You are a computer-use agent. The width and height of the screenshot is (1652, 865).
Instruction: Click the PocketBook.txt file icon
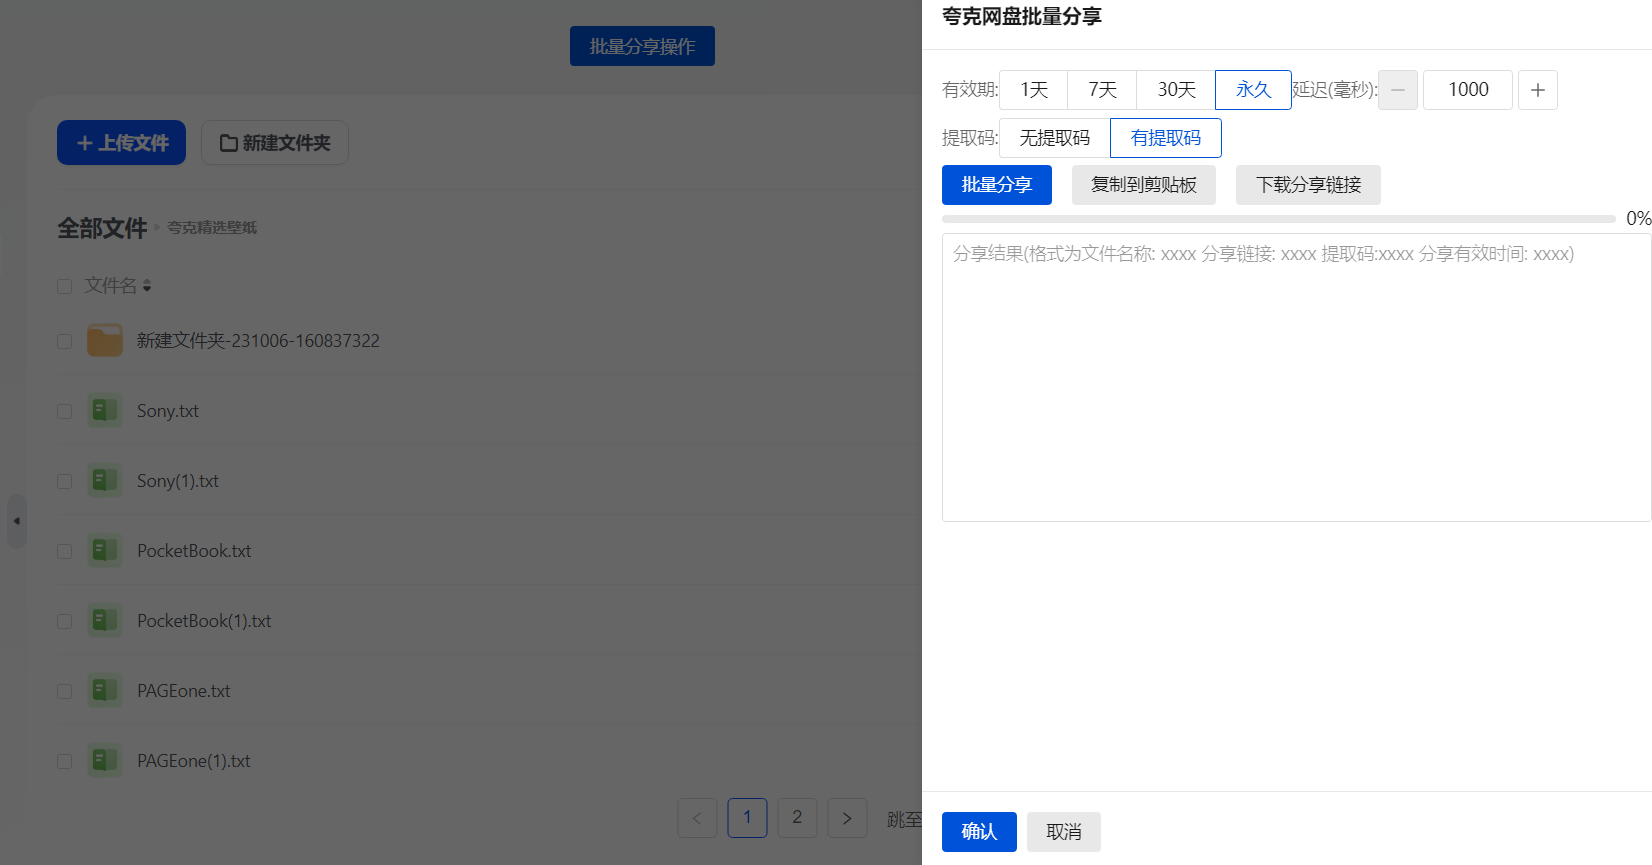tap(105, 551)
